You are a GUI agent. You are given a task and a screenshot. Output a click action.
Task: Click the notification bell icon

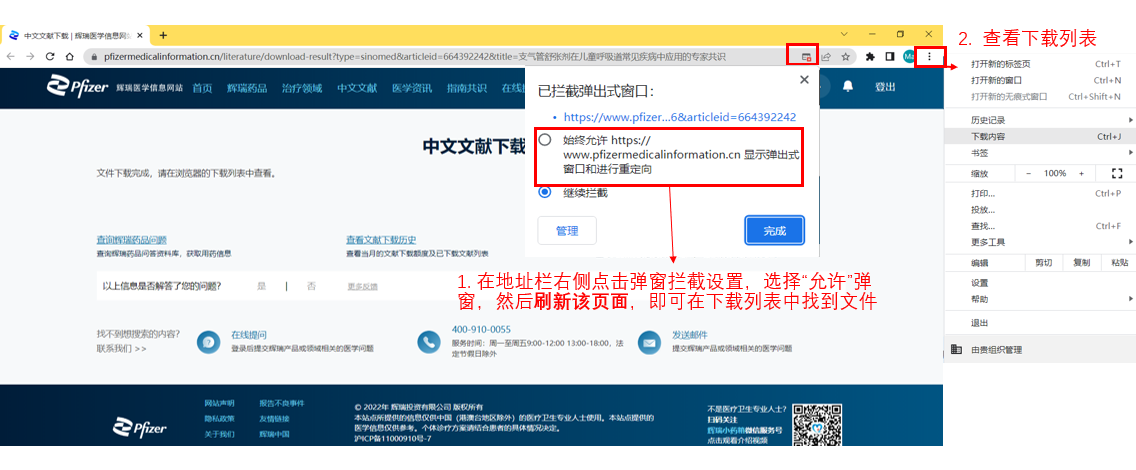(848, 86)
